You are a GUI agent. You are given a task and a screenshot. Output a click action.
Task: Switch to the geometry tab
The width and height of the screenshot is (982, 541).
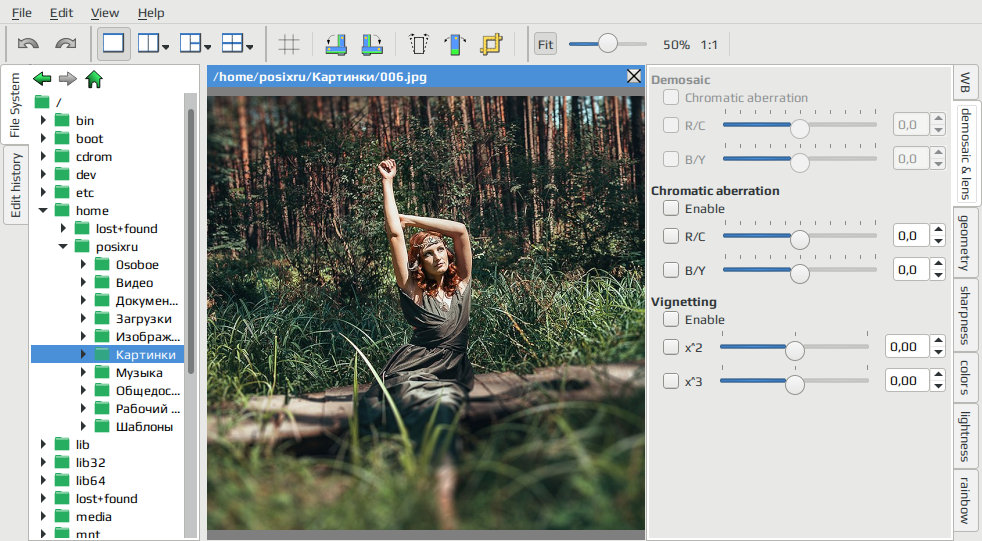[965, 242]
